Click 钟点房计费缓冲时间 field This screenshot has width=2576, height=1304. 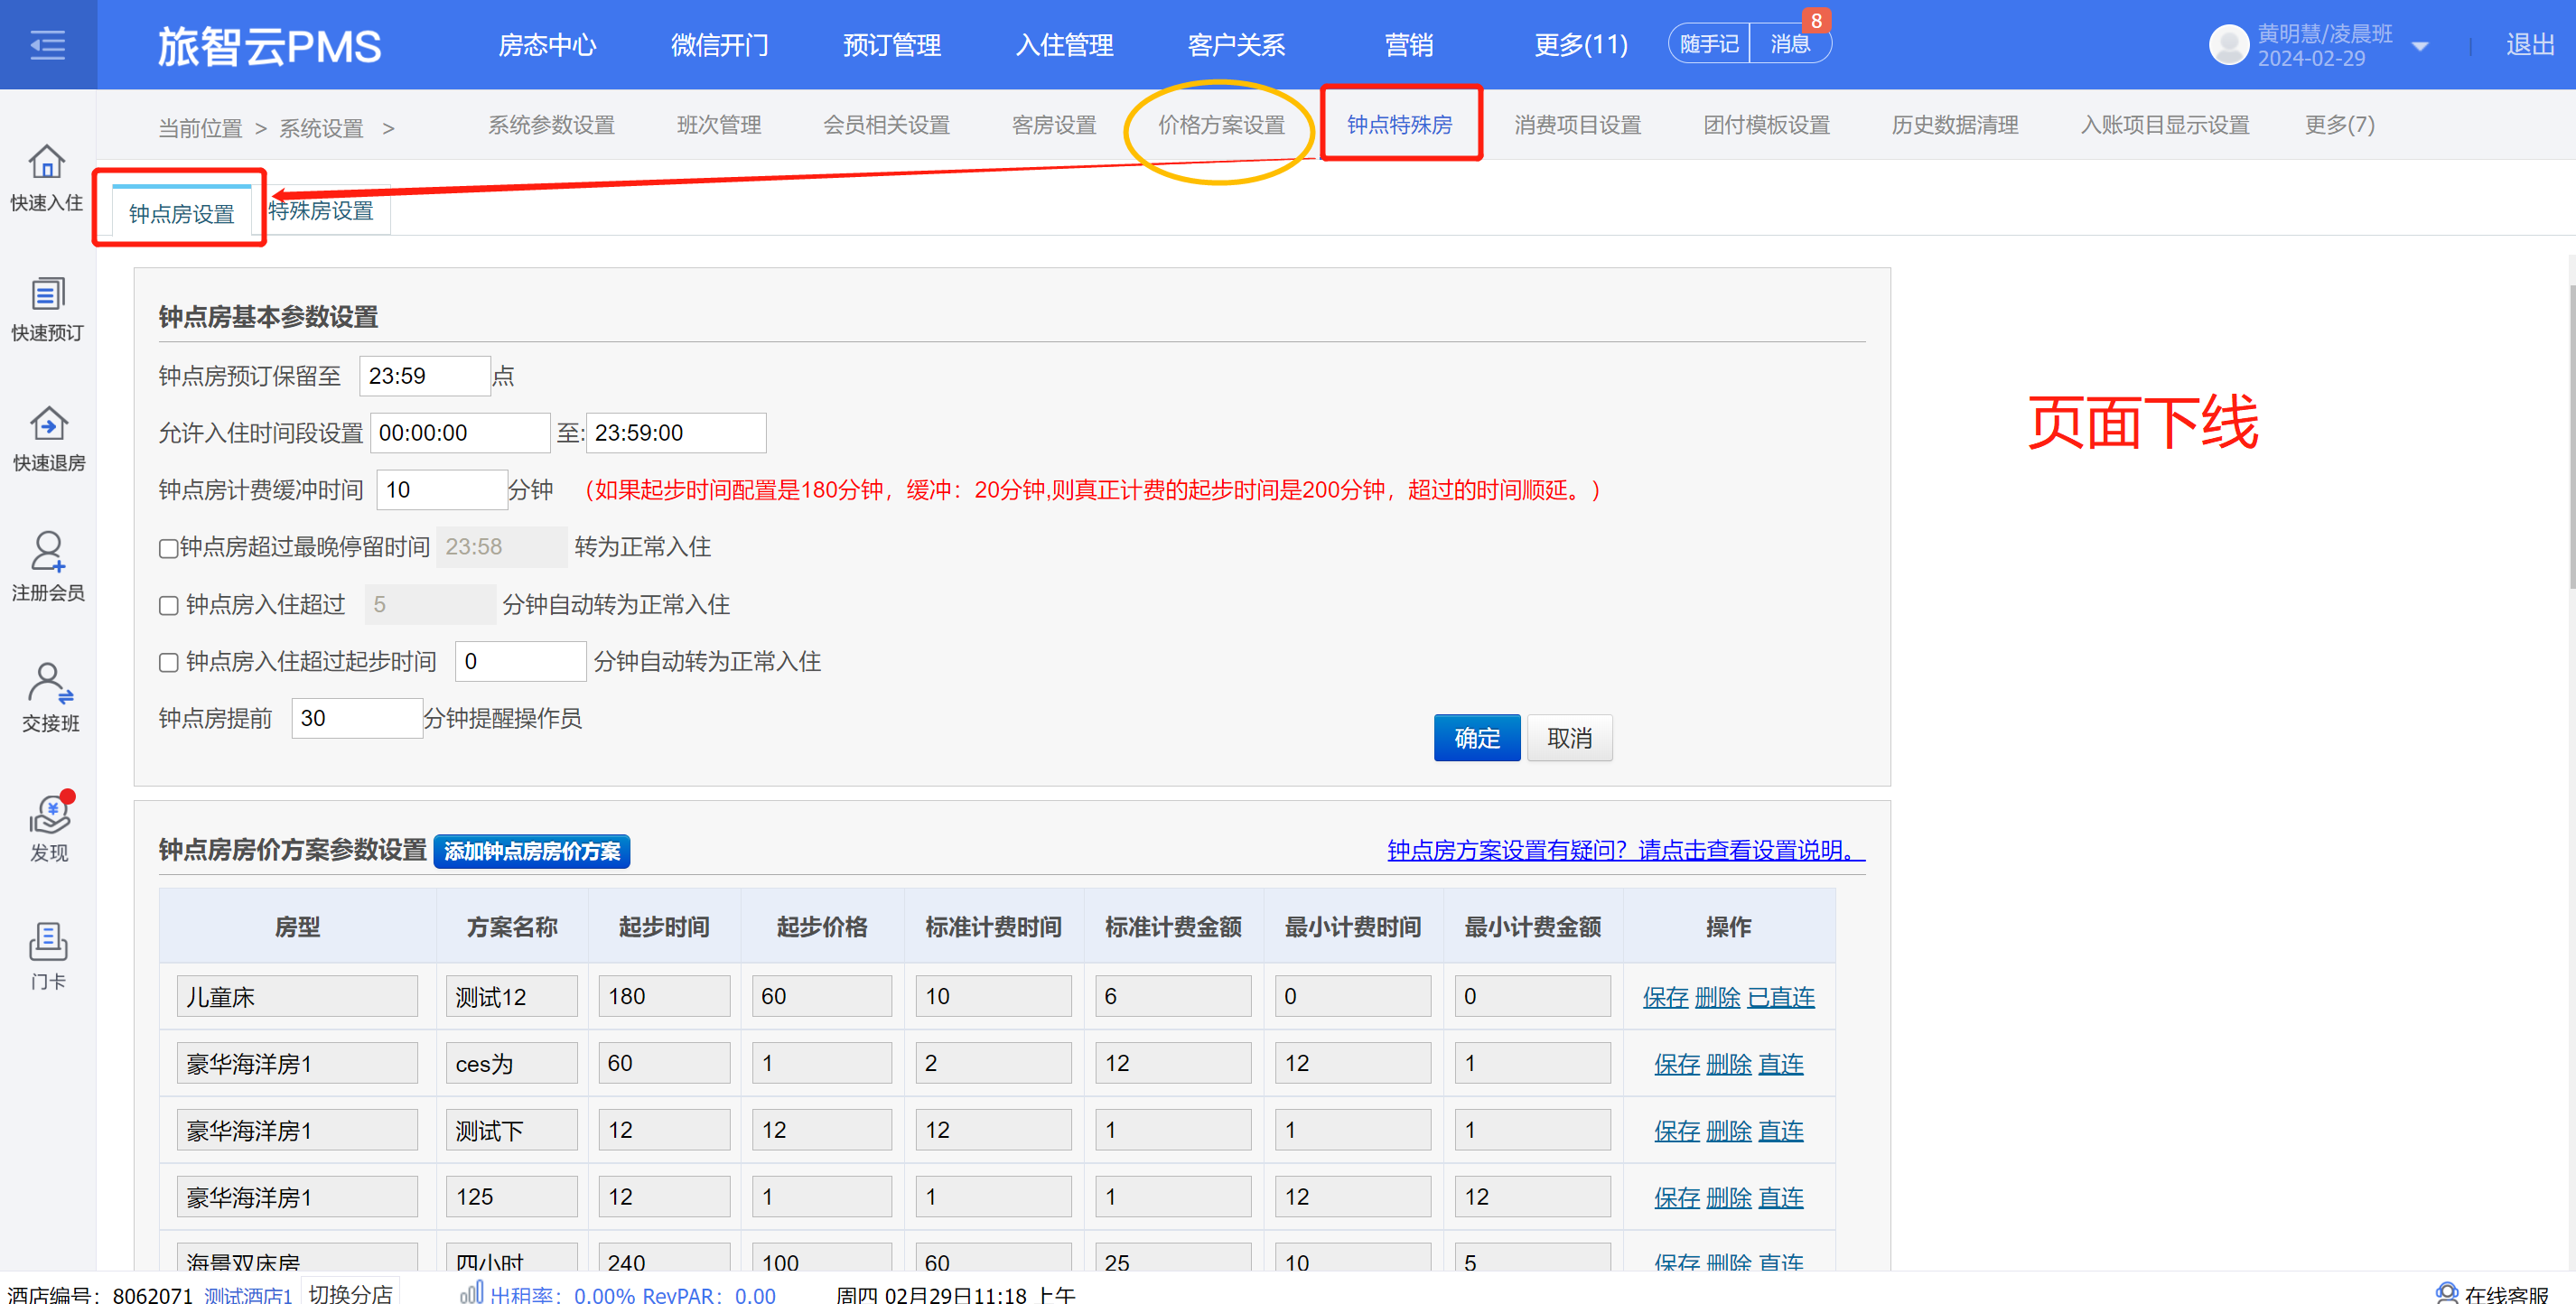click(441, 491)
